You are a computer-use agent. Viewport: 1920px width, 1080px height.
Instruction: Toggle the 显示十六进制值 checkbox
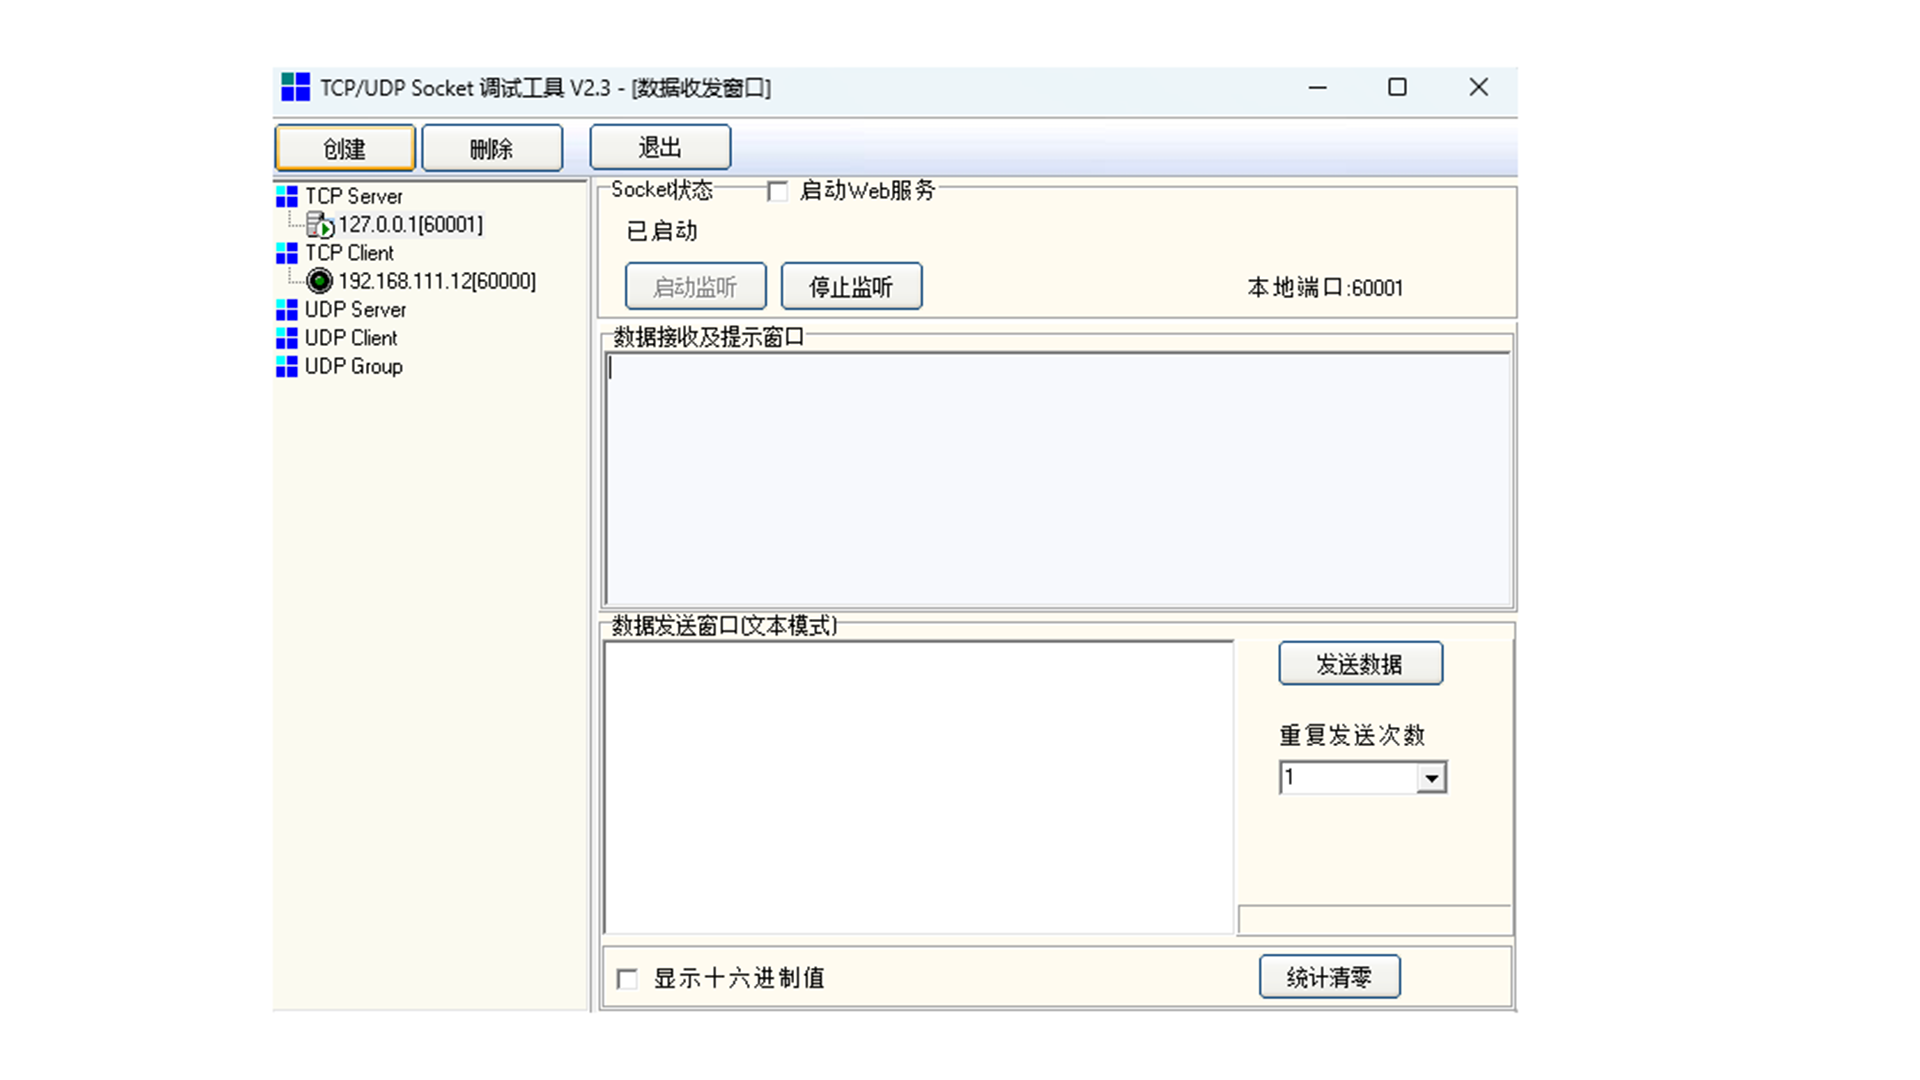(627, 979)
